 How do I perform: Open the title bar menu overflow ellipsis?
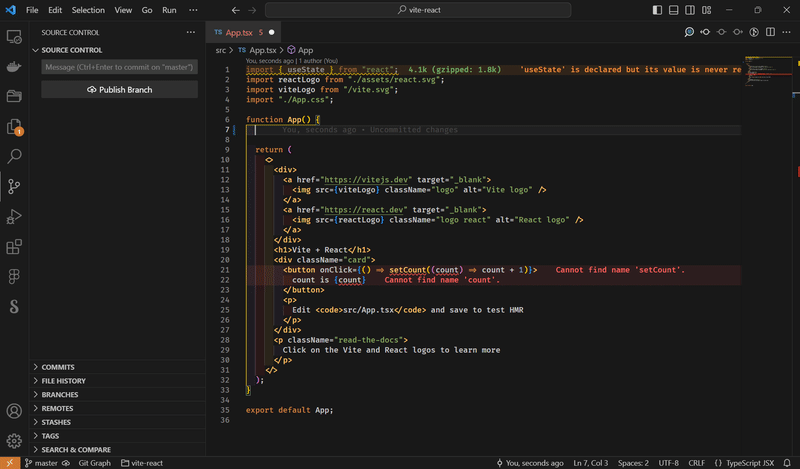coord(193,10)
